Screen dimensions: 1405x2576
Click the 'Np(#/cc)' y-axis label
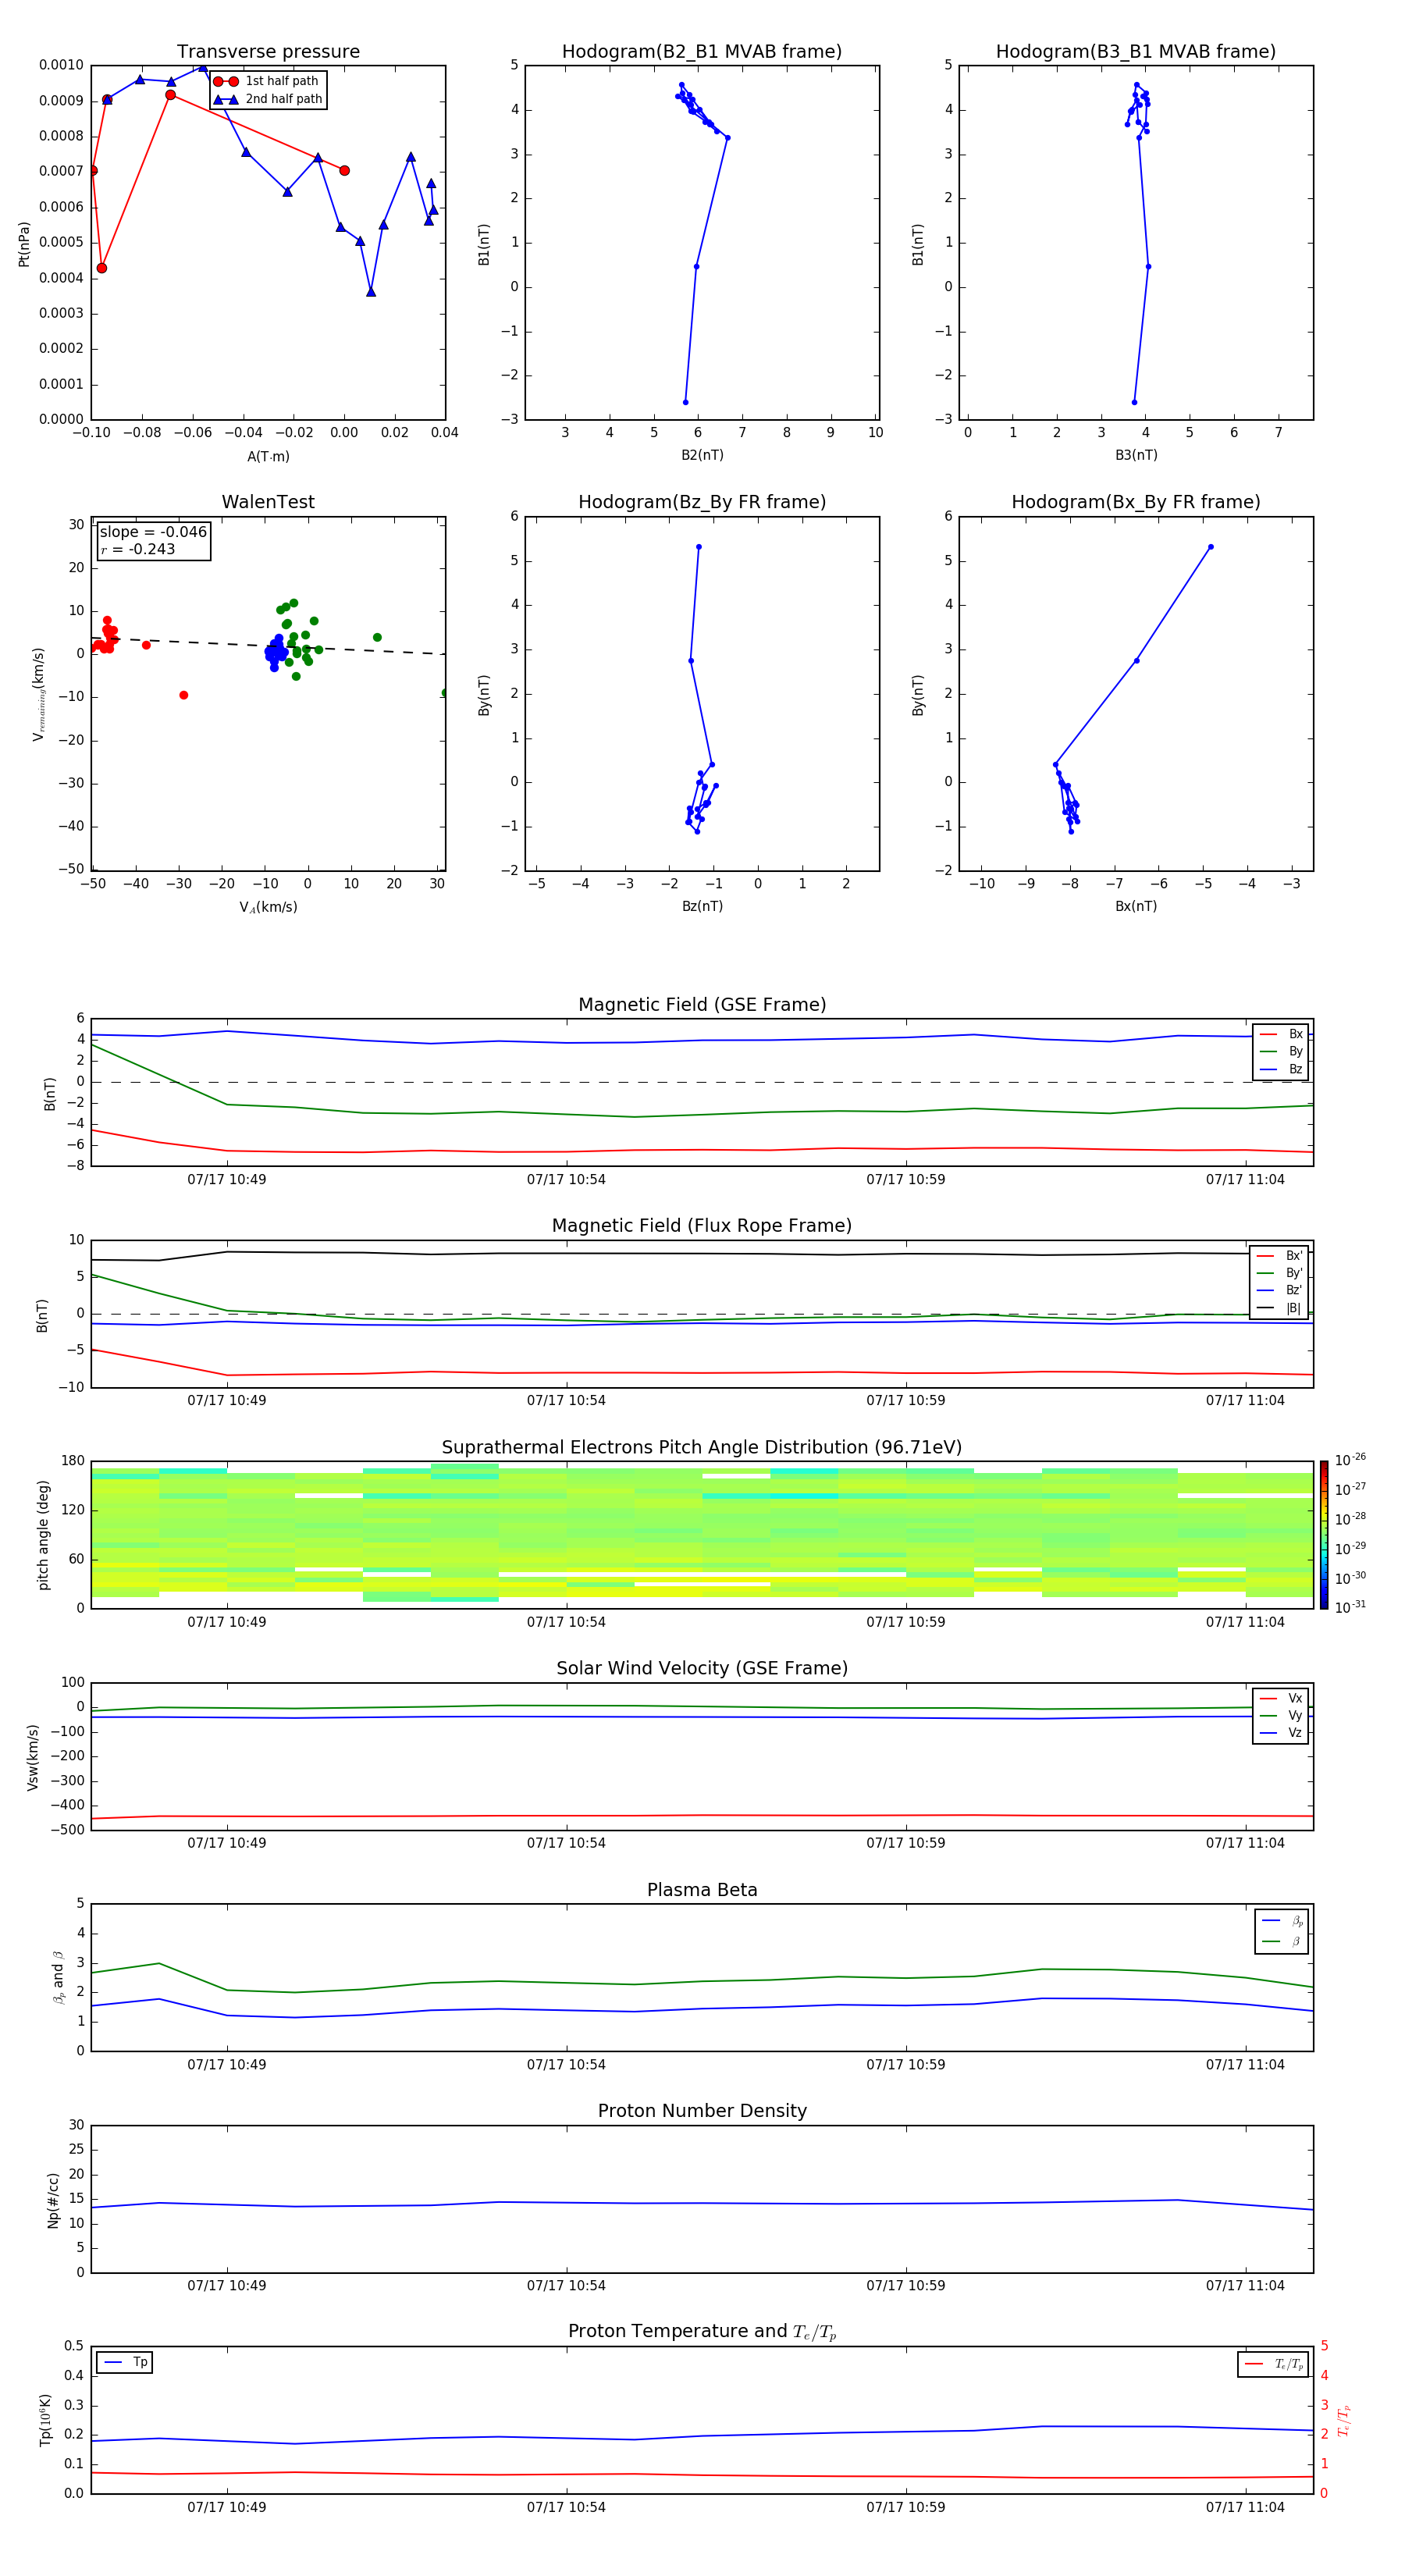coord(53,2200)
